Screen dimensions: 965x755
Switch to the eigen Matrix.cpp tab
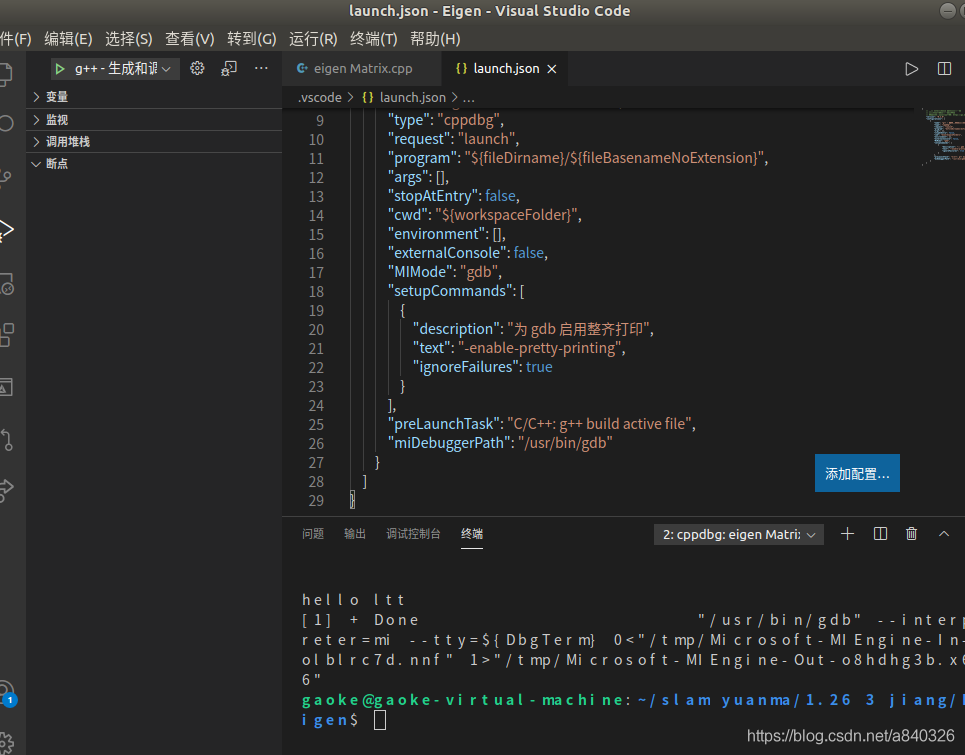coord(362,68)
